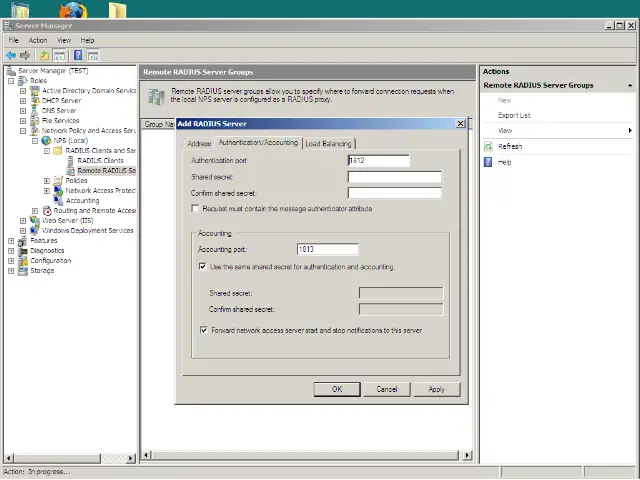Open the Action menu
This screenshot has width=640, height=480.
(x=38, y=40)
